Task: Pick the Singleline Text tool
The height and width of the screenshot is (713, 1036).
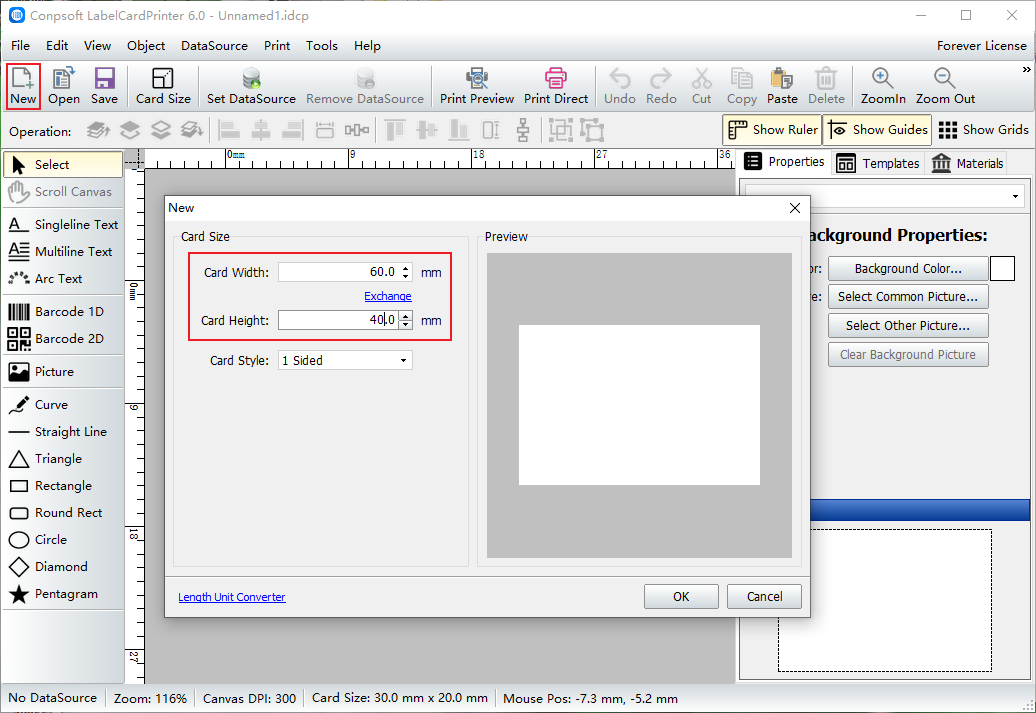Action: [63, 225]
